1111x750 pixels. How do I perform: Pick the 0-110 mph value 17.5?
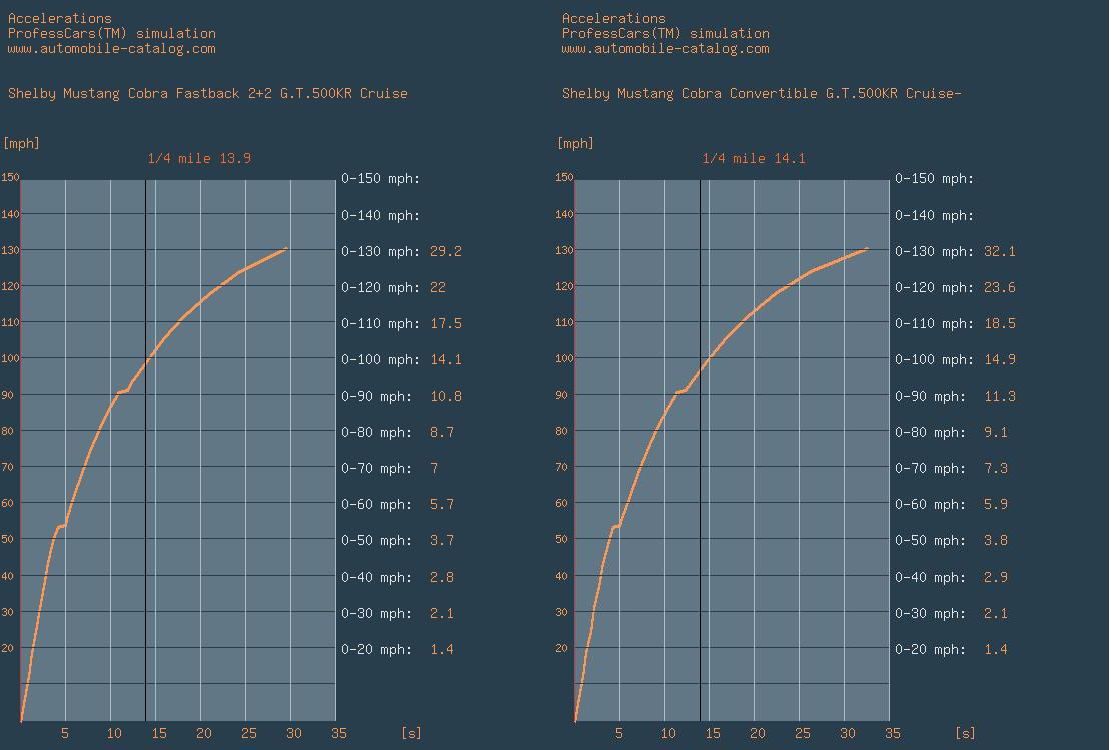pyautogui.click(x=446, y=324)
